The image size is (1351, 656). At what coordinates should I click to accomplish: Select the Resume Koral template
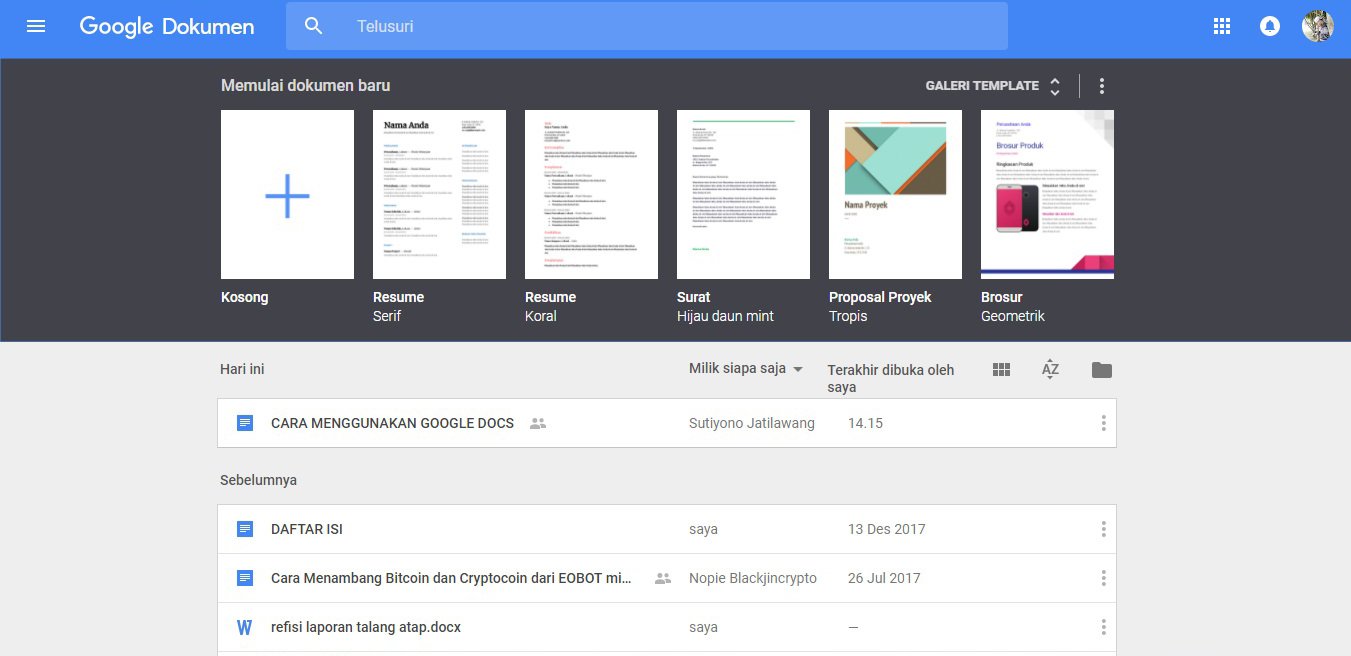tap(591, 194)
